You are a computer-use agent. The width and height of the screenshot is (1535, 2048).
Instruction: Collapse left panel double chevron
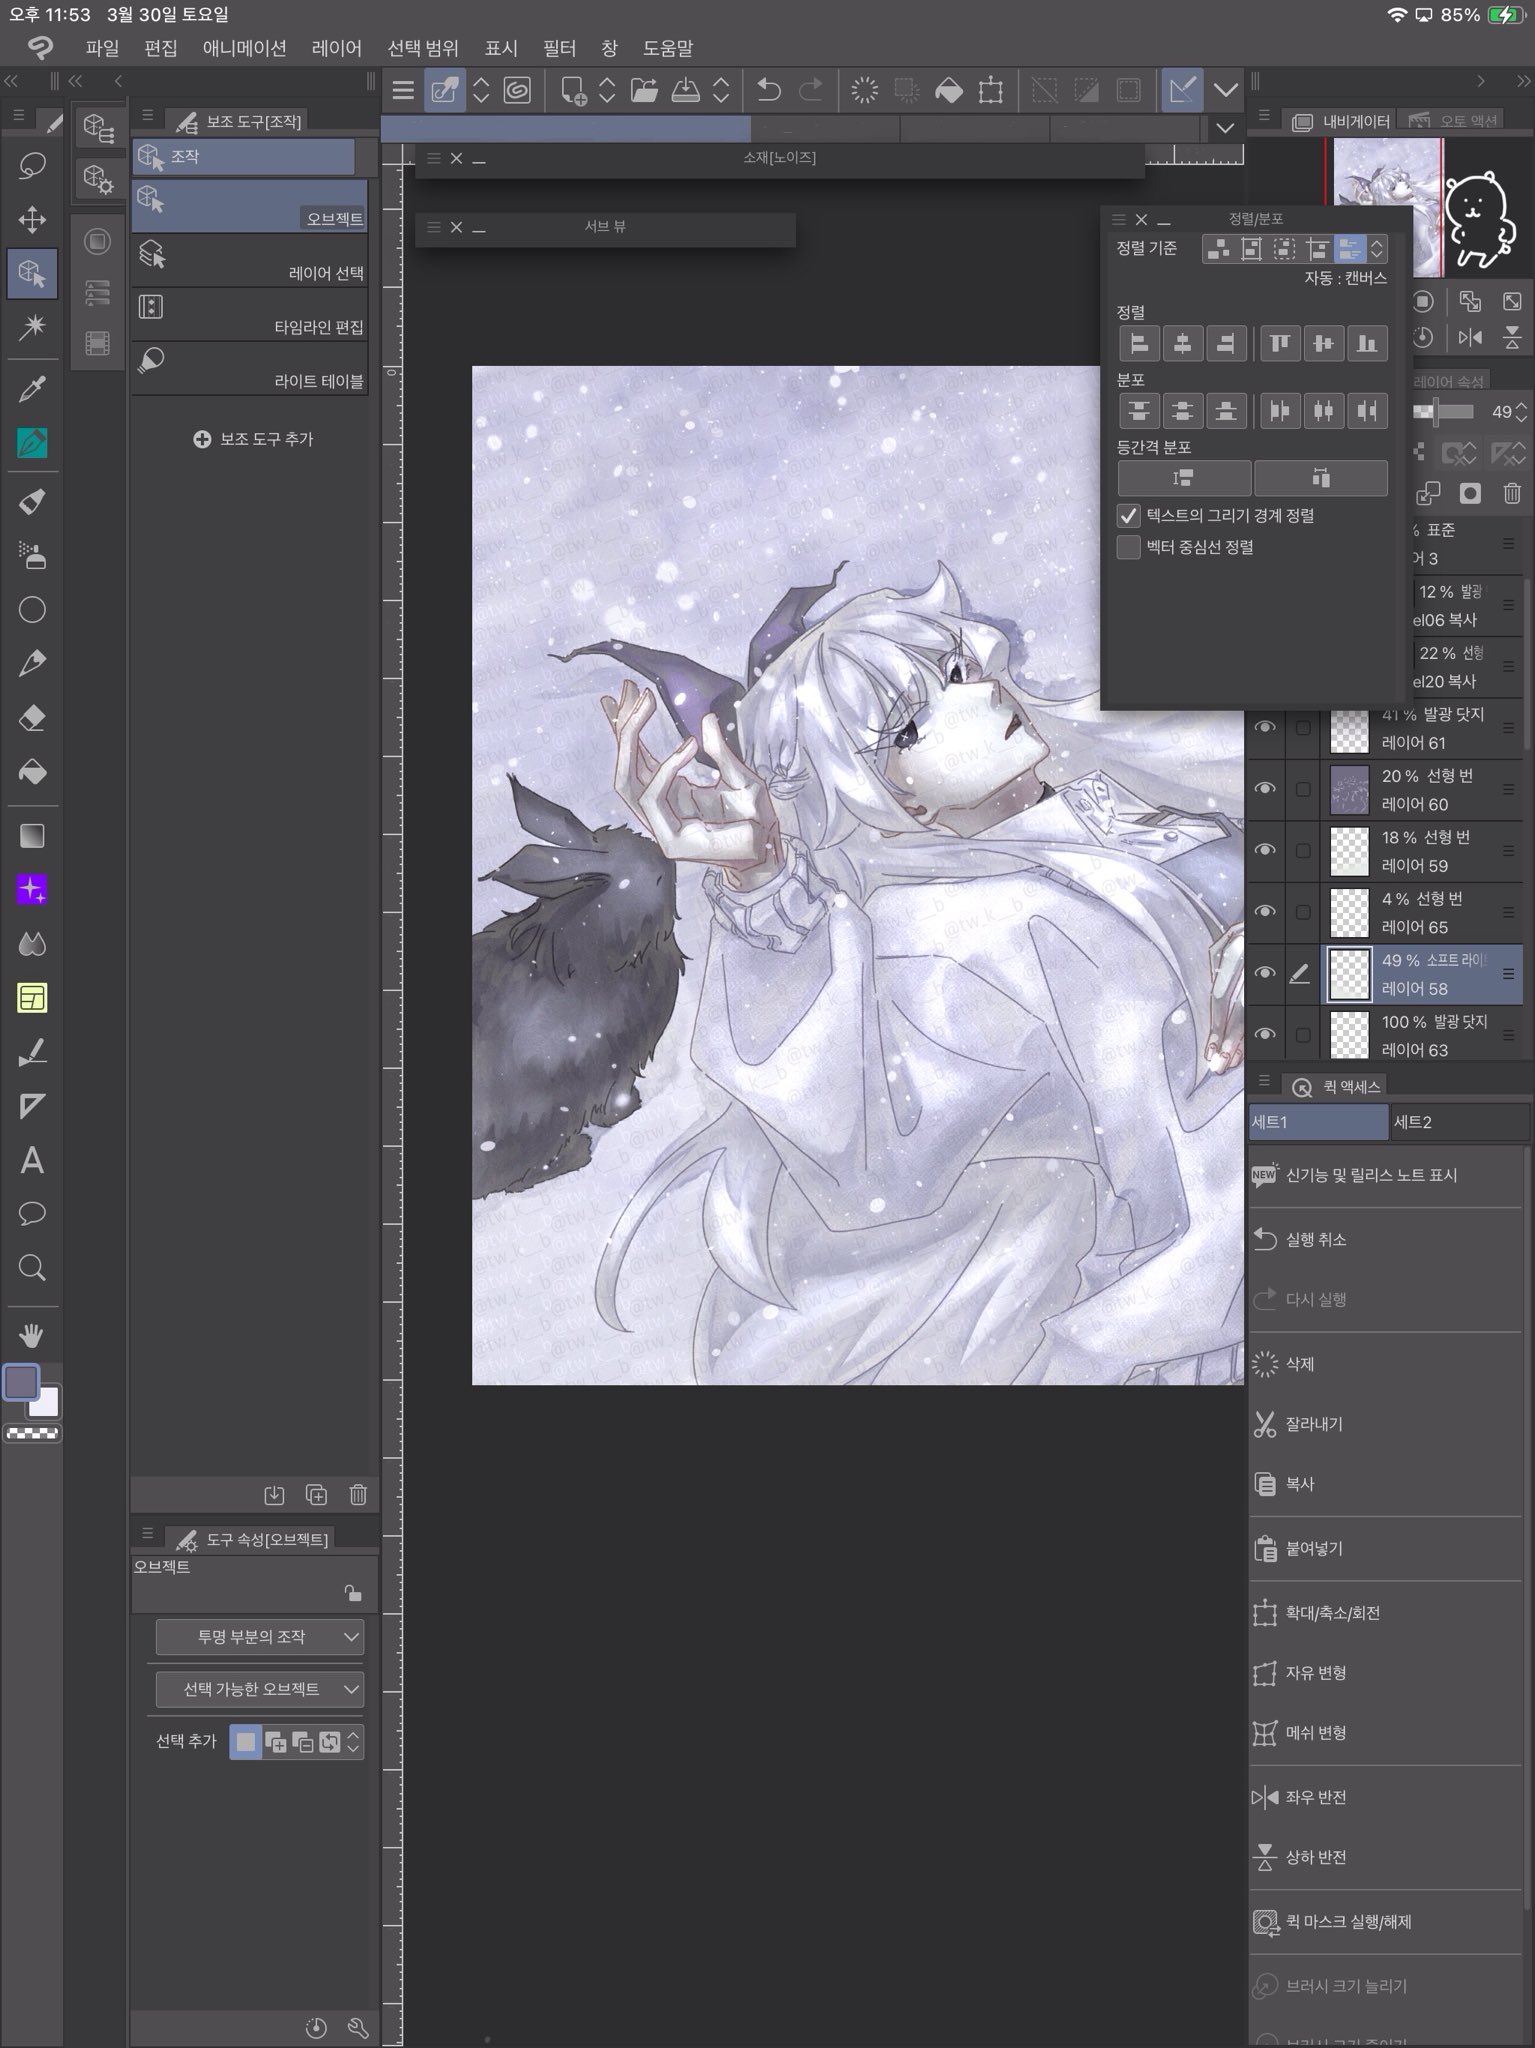click(x=11, y=81)
